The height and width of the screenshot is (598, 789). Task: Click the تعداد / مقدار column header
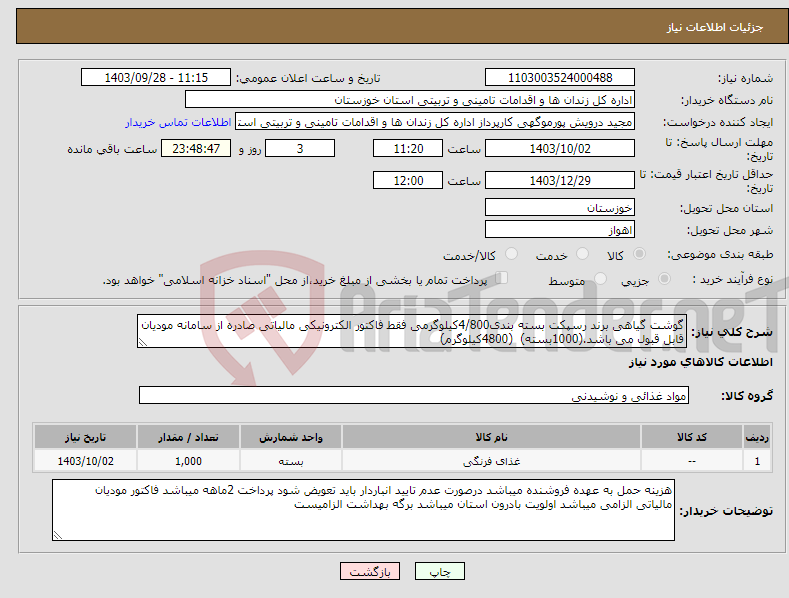click(x=188, y=437)
